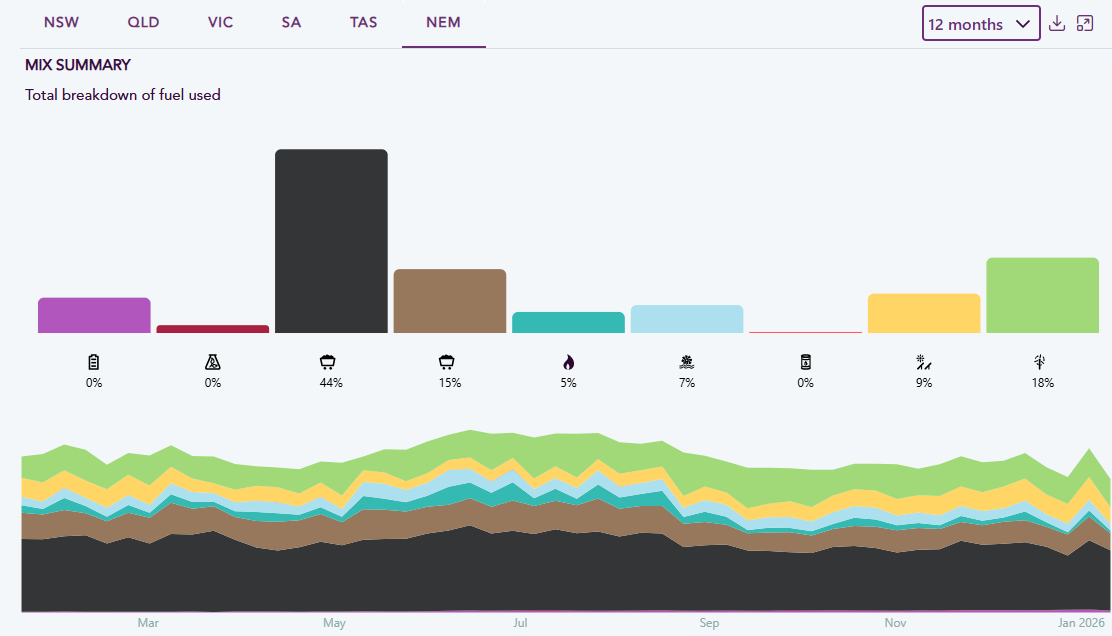1112x636 pixels.
Task: Switch to the NSW tab
Action: (x=62, y=22)
